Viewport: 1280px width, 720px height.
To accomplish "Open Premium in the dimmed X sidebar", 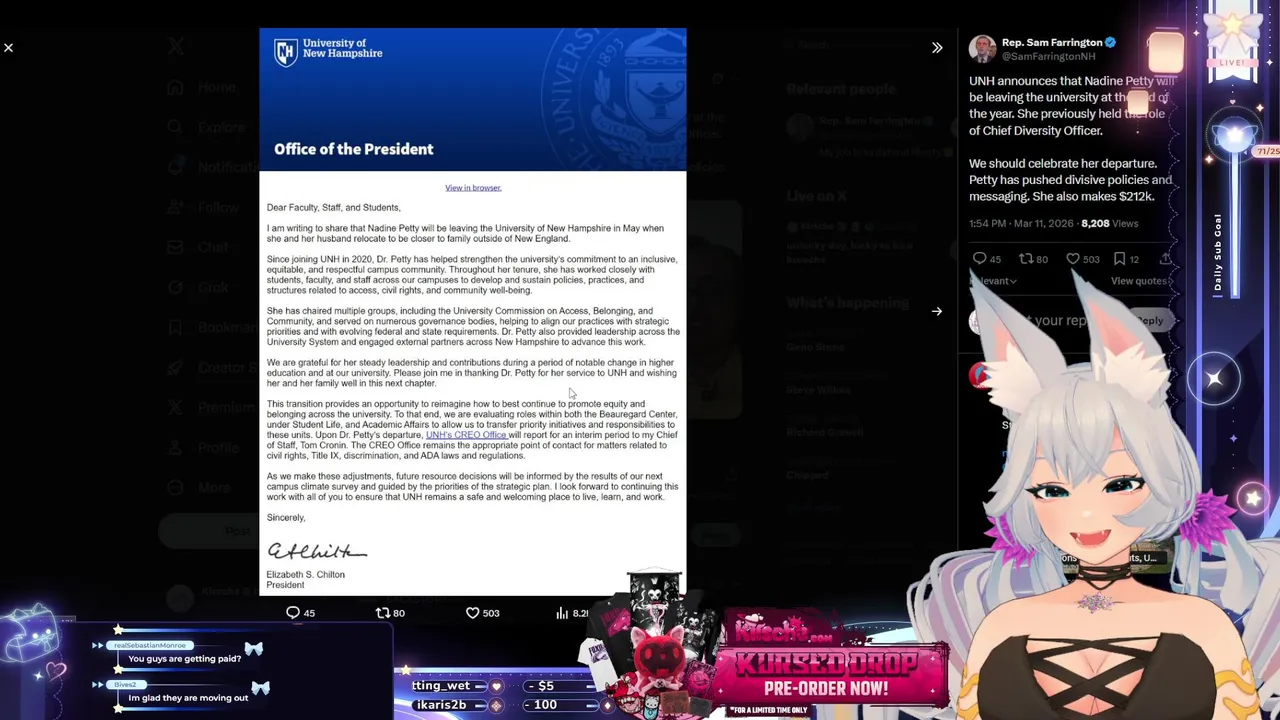I will click(x=225, y=408).
